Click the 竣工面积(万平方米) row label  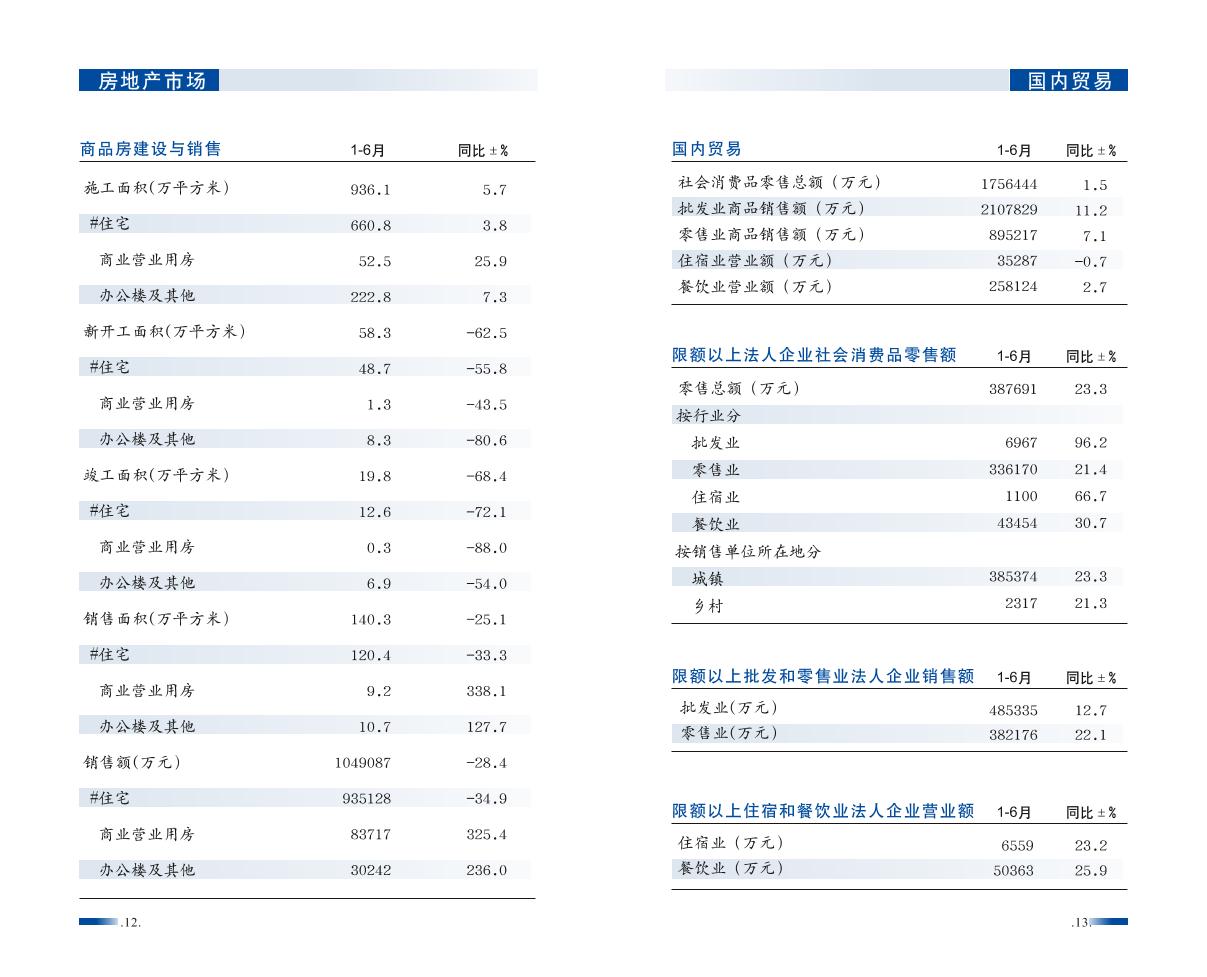tap(156, 476)
